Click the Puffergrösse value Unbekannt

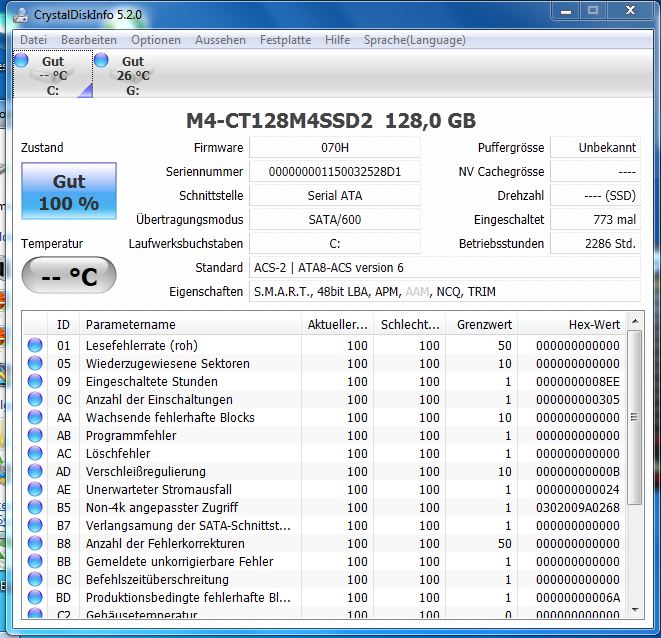pos(595,148)
